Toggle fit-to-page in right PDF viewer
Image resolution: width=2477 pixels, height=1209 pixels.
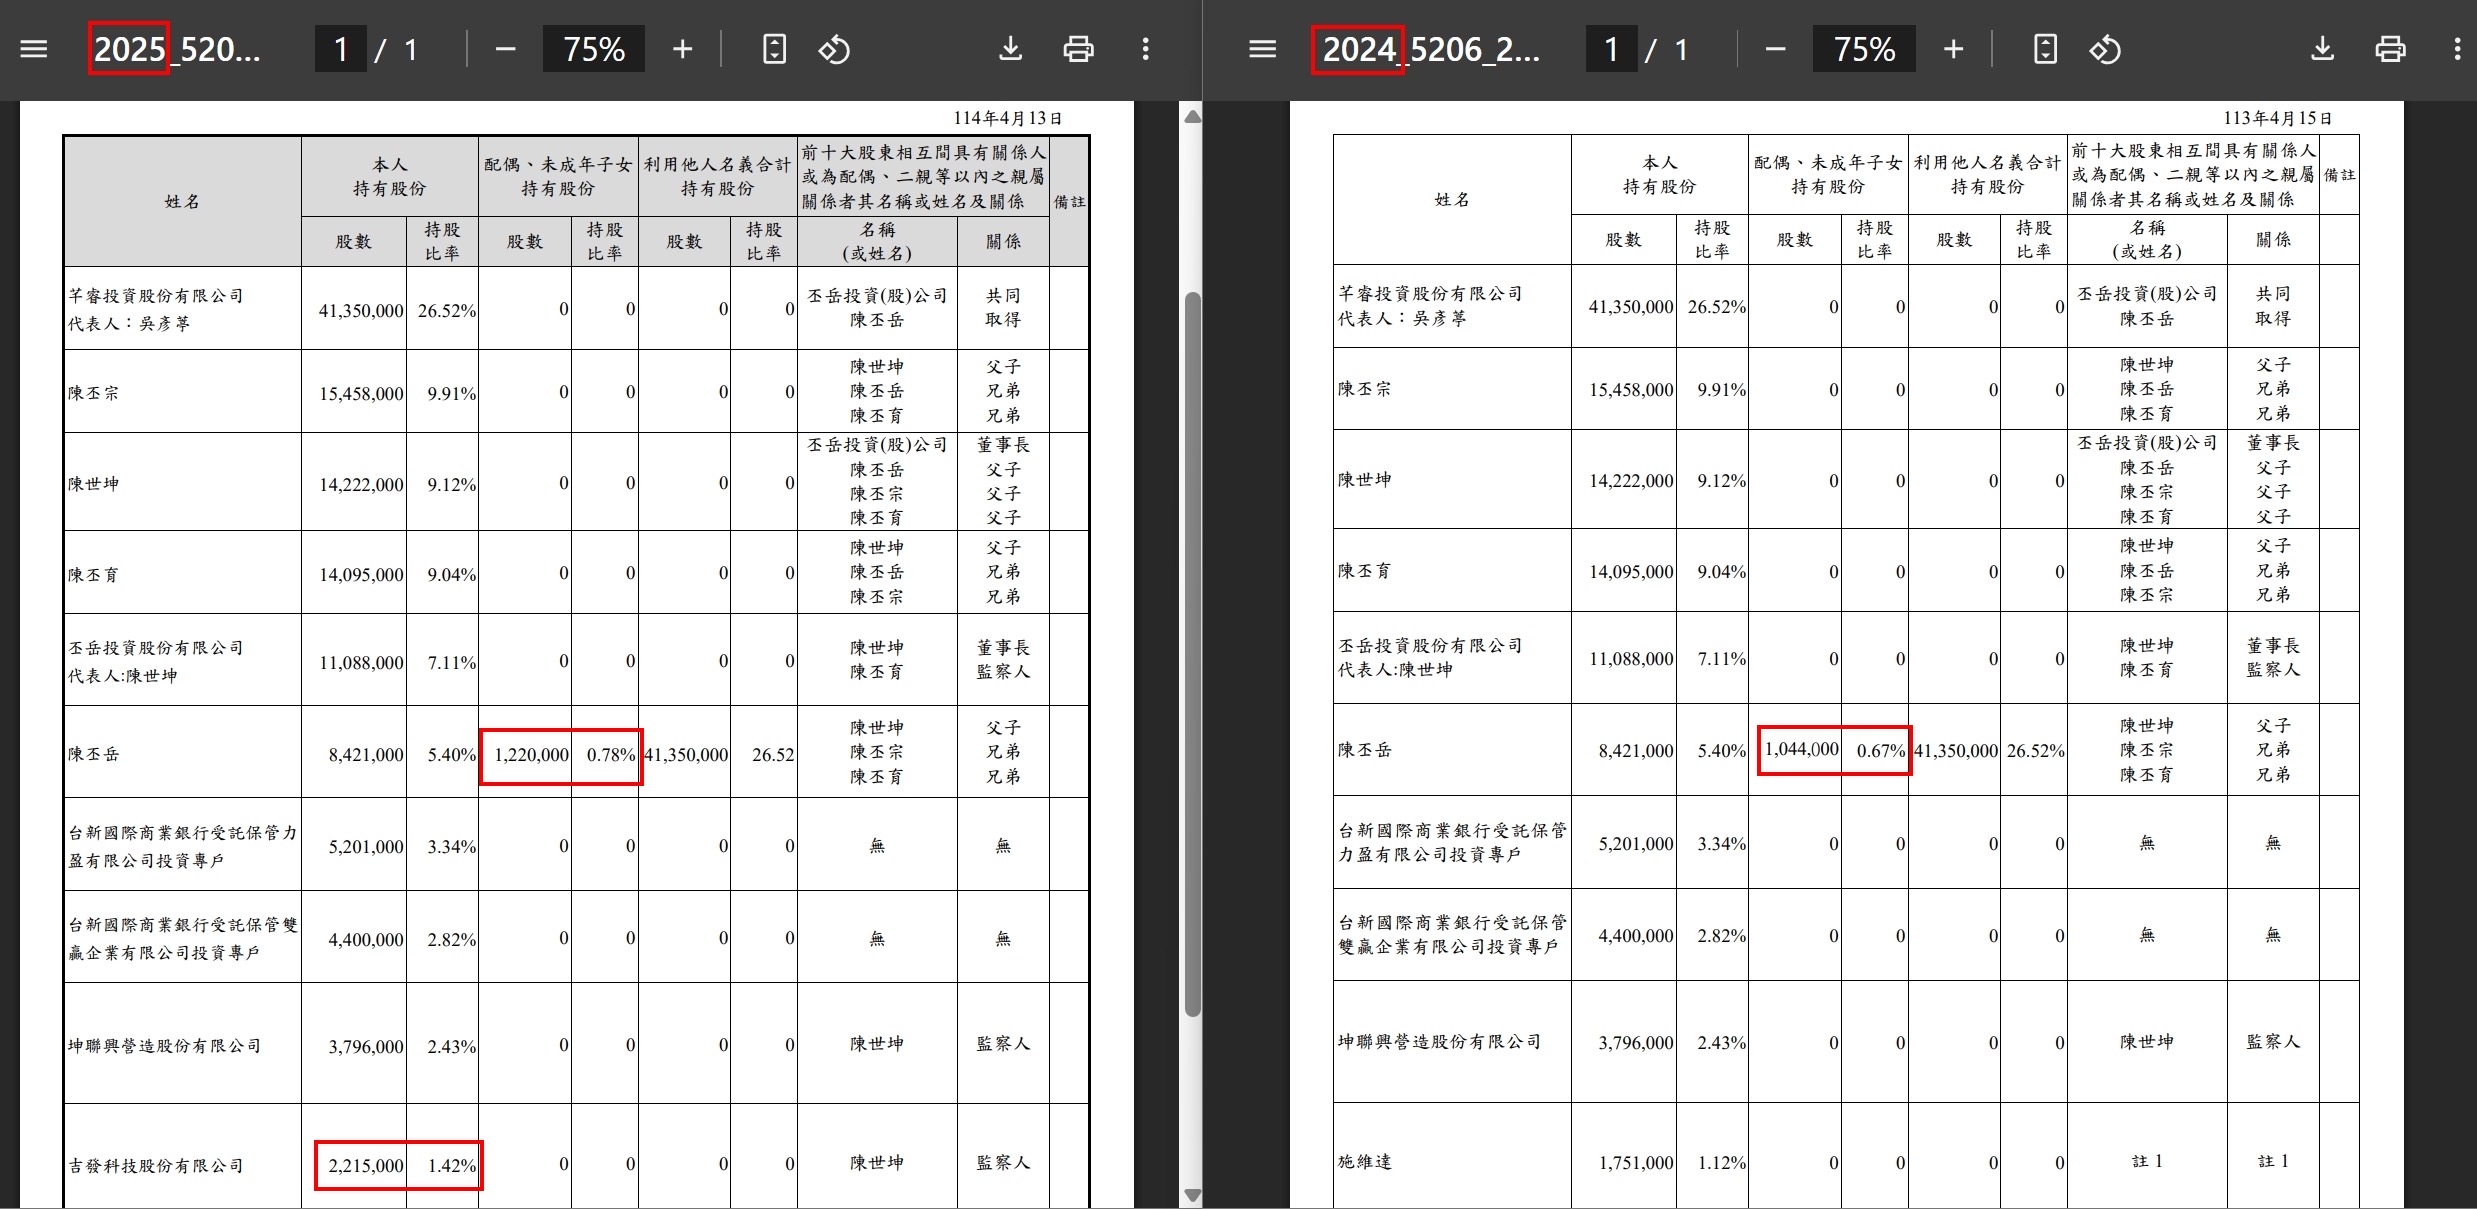2046,49
